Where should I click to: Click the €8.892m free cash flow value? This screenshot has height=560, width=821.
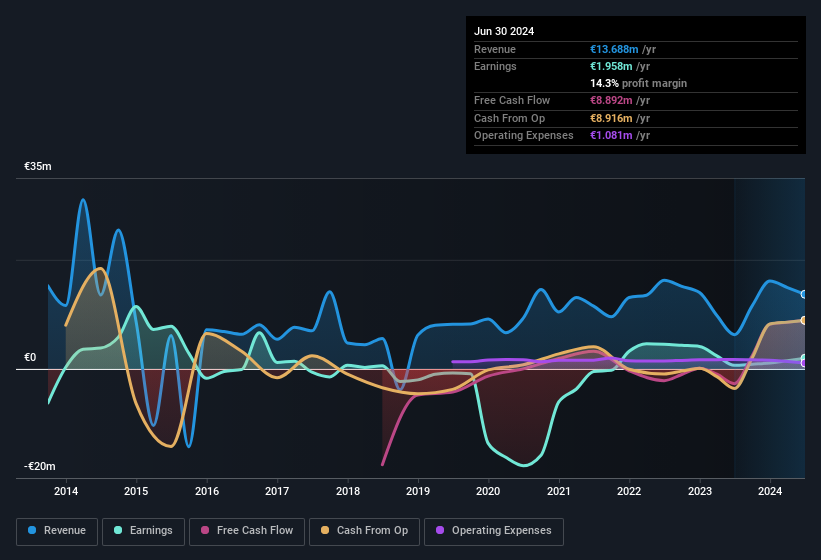click(x=611, y=100)
